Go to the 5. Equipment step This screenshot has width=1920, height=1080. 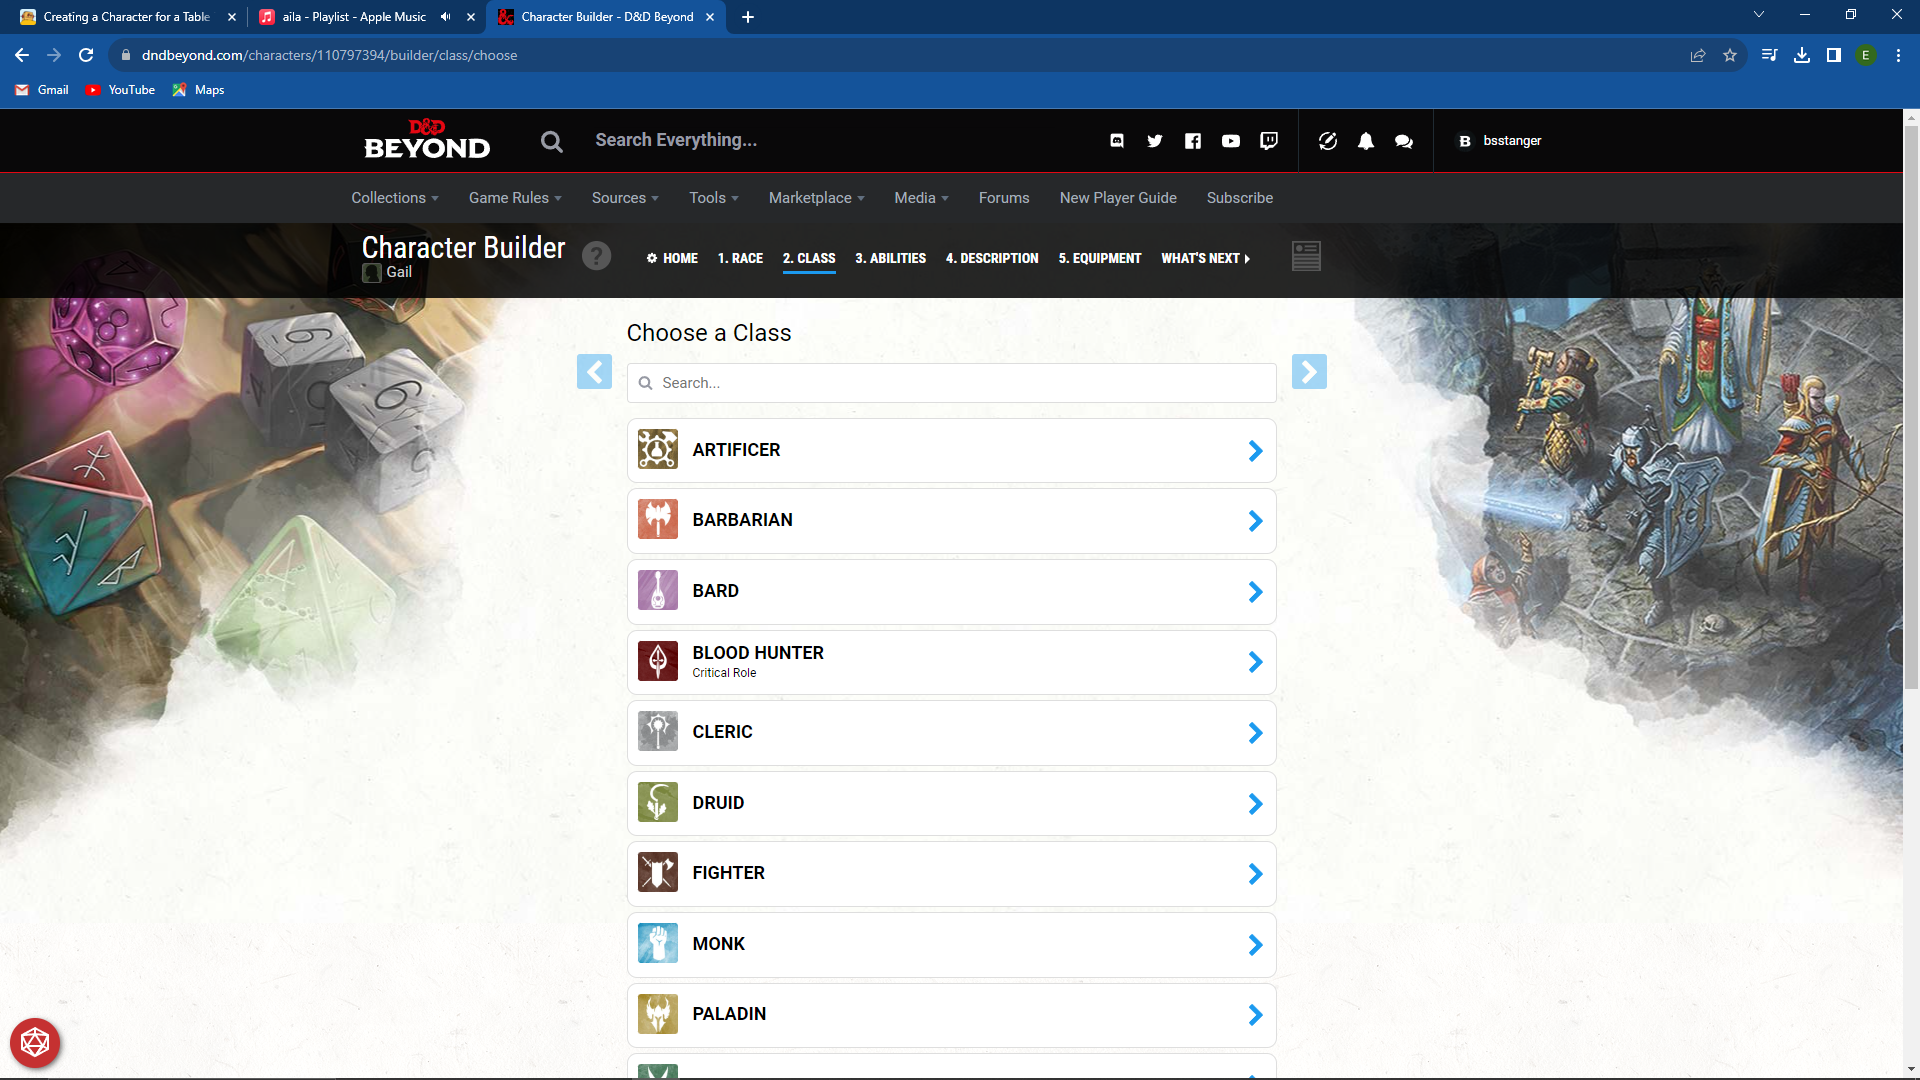1100,258
